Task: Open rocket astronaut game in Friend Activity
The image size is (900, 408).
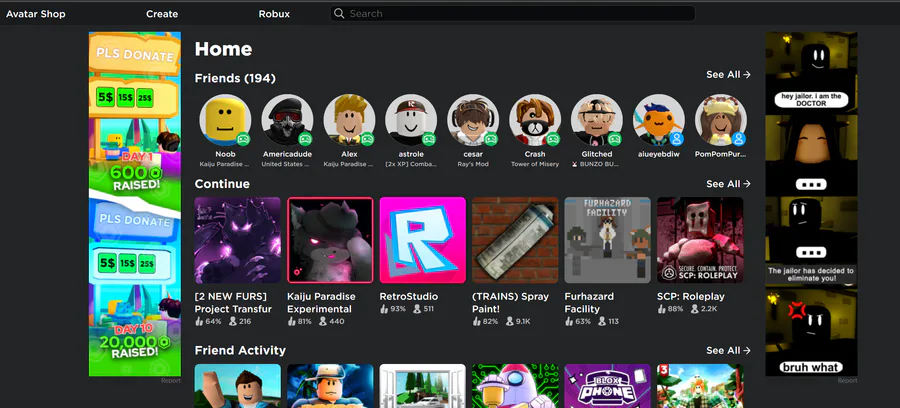Action: click(x=515, y=386)
